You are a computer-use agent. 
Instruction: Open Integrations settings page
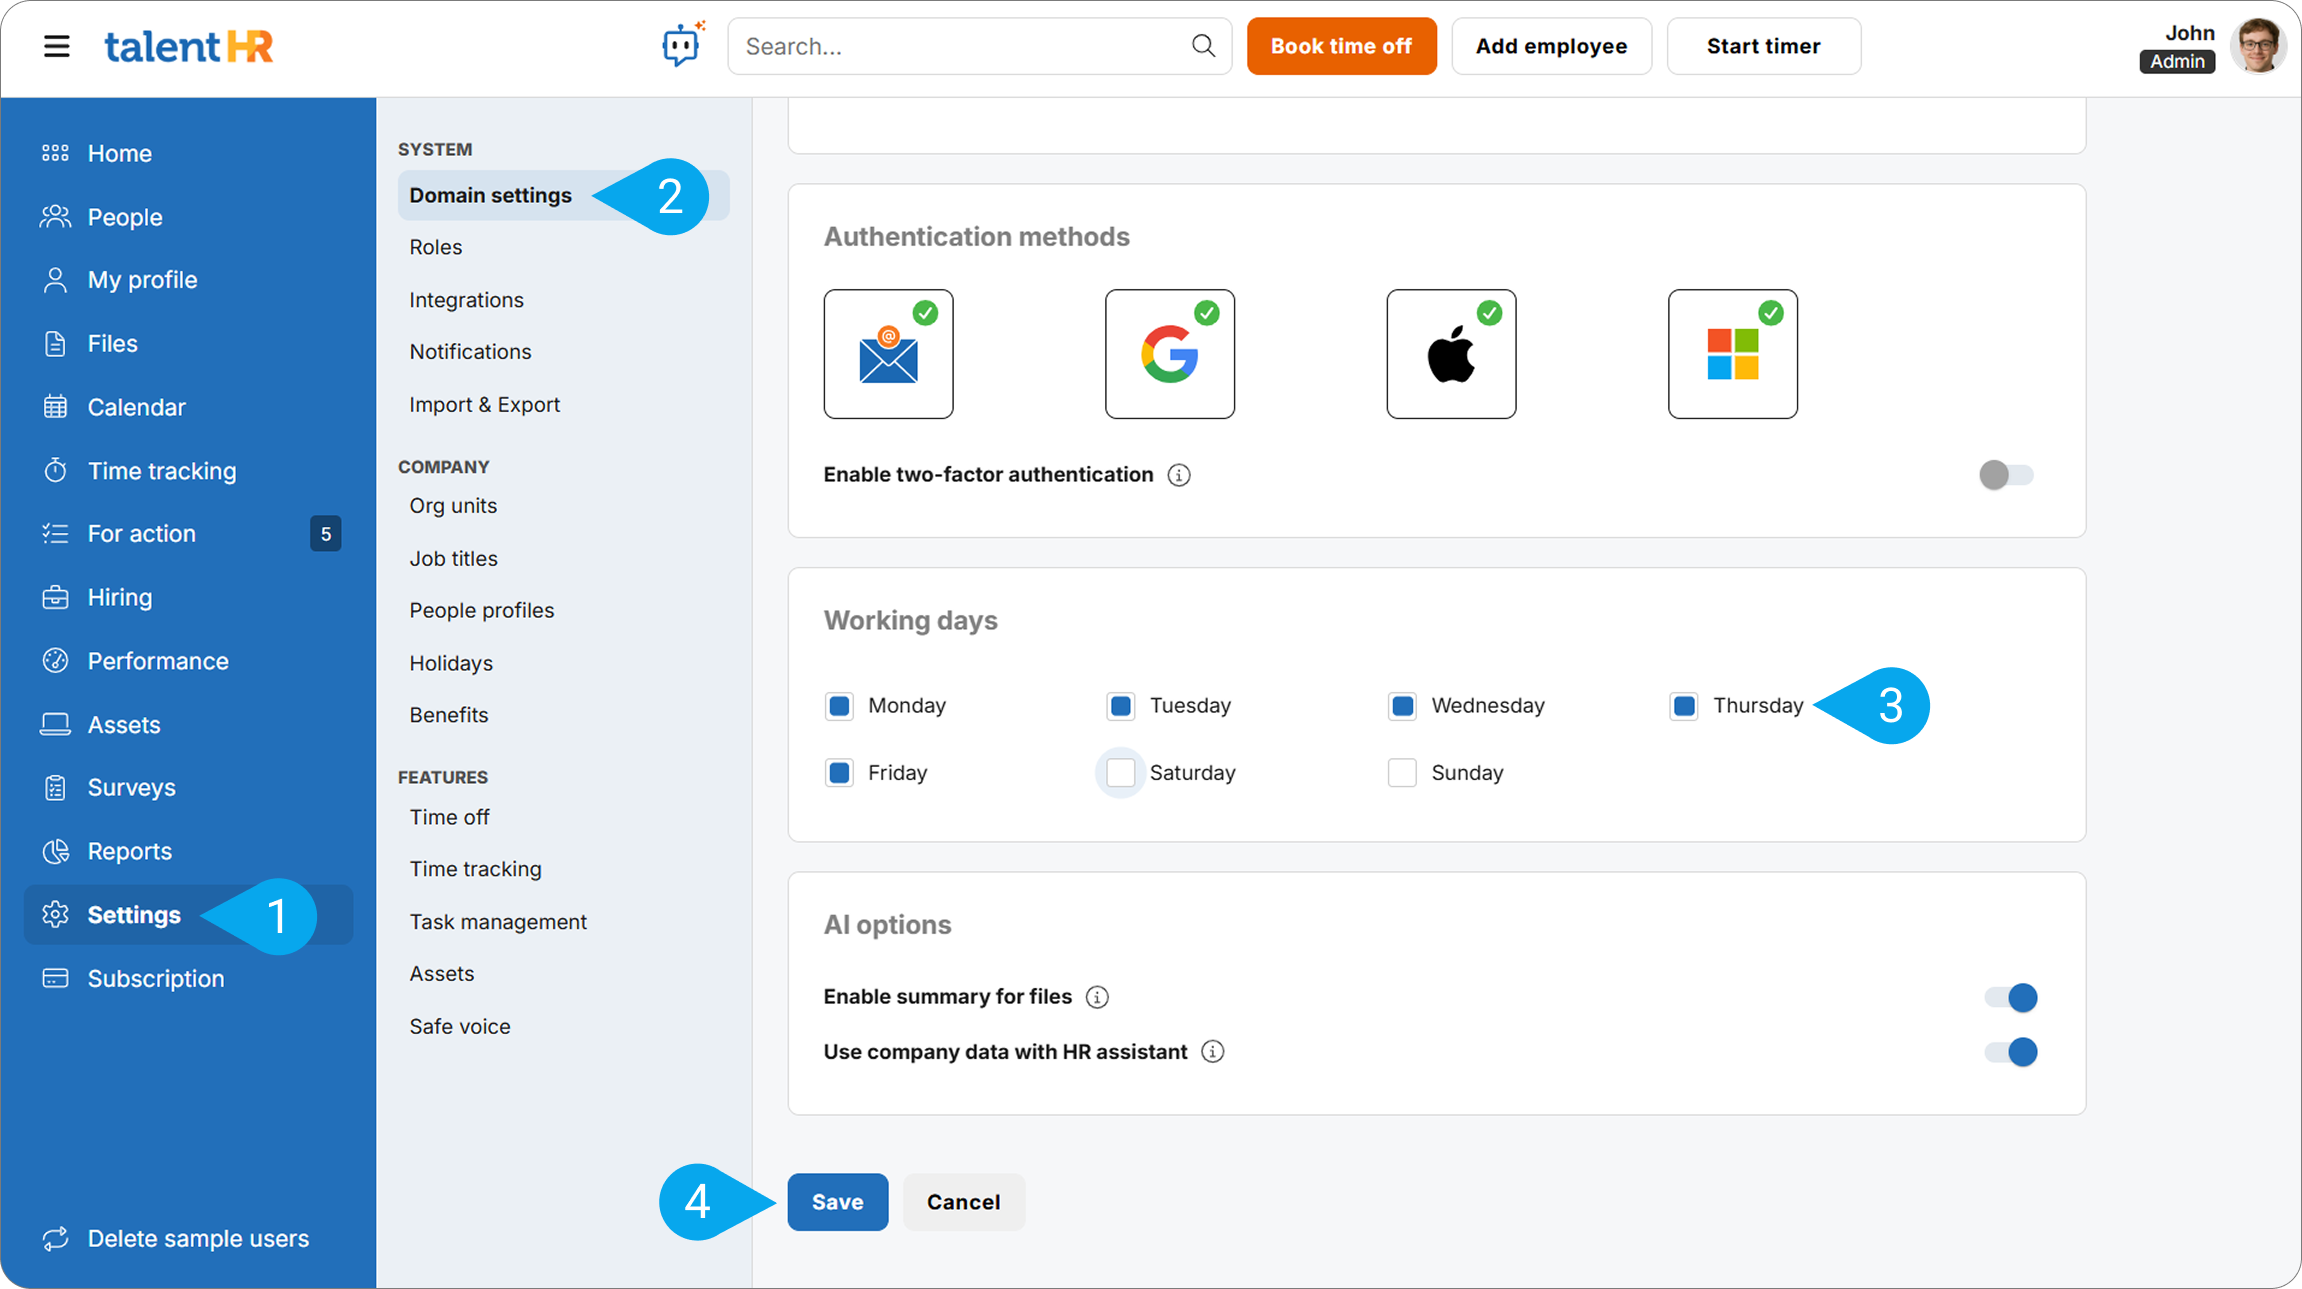click(x=466, y=300)
